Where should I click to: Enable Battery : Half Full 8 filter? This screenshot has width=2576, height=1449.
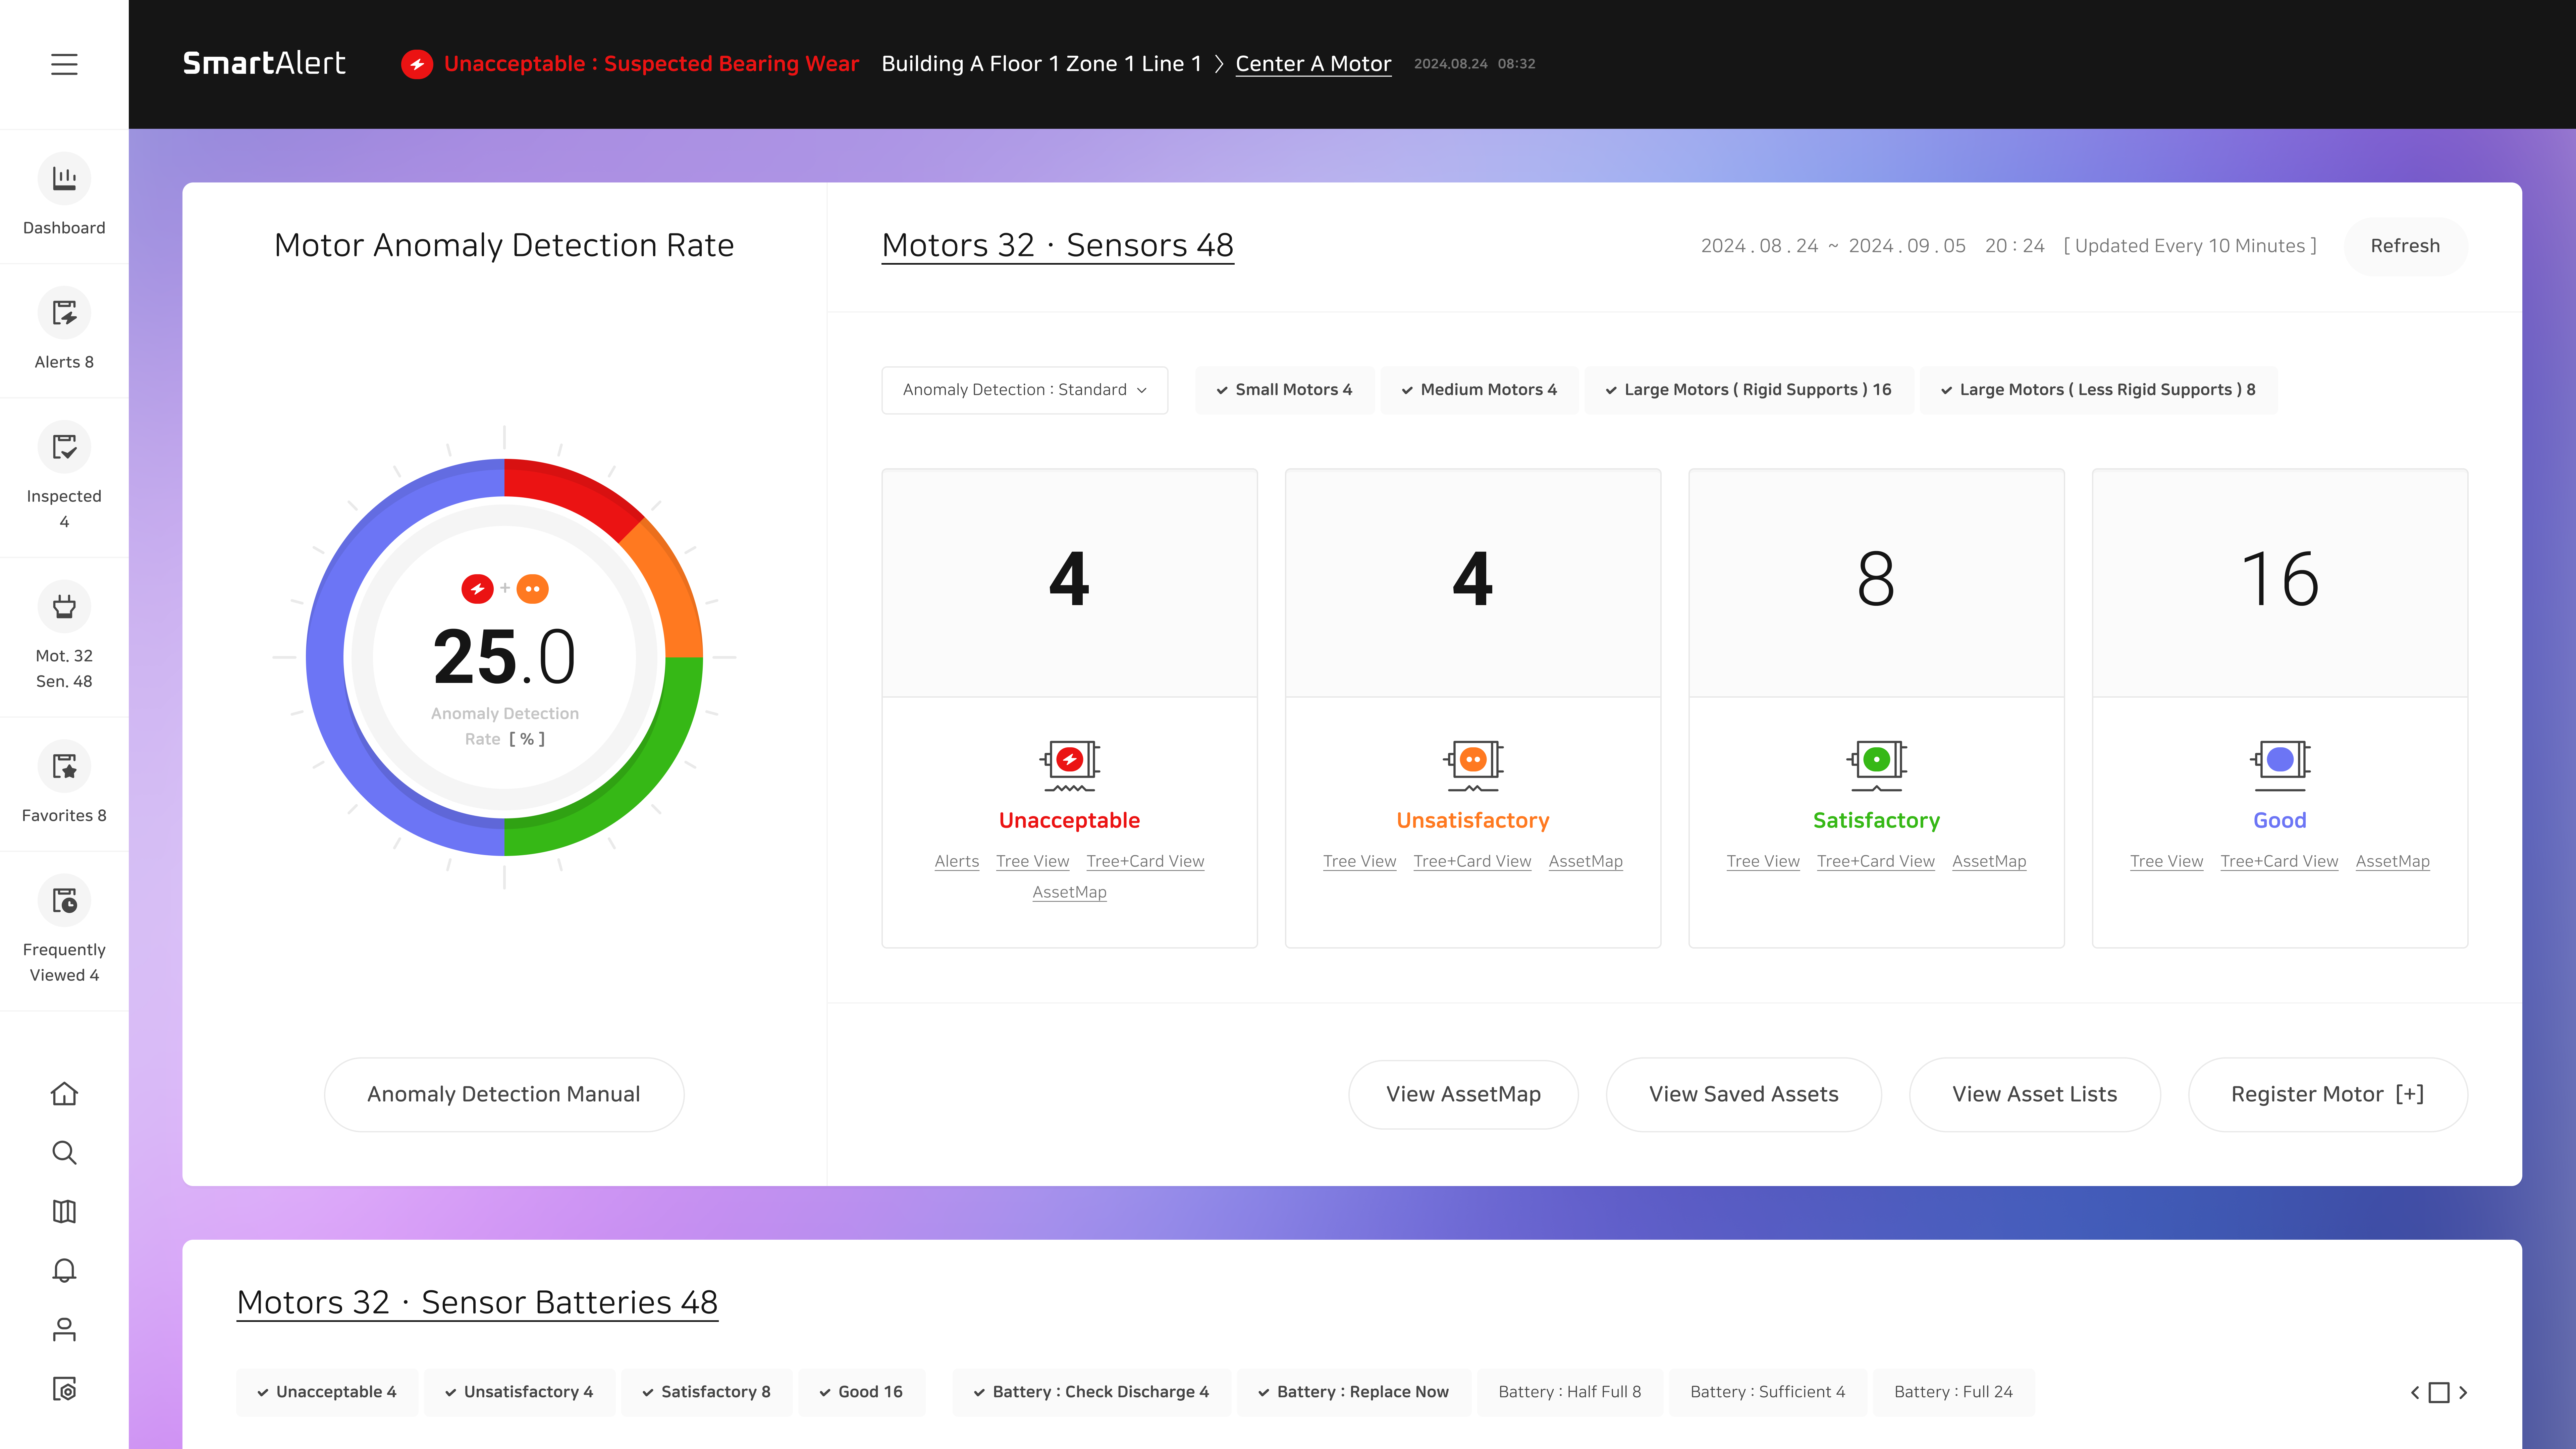[x=1570, y=1392]
